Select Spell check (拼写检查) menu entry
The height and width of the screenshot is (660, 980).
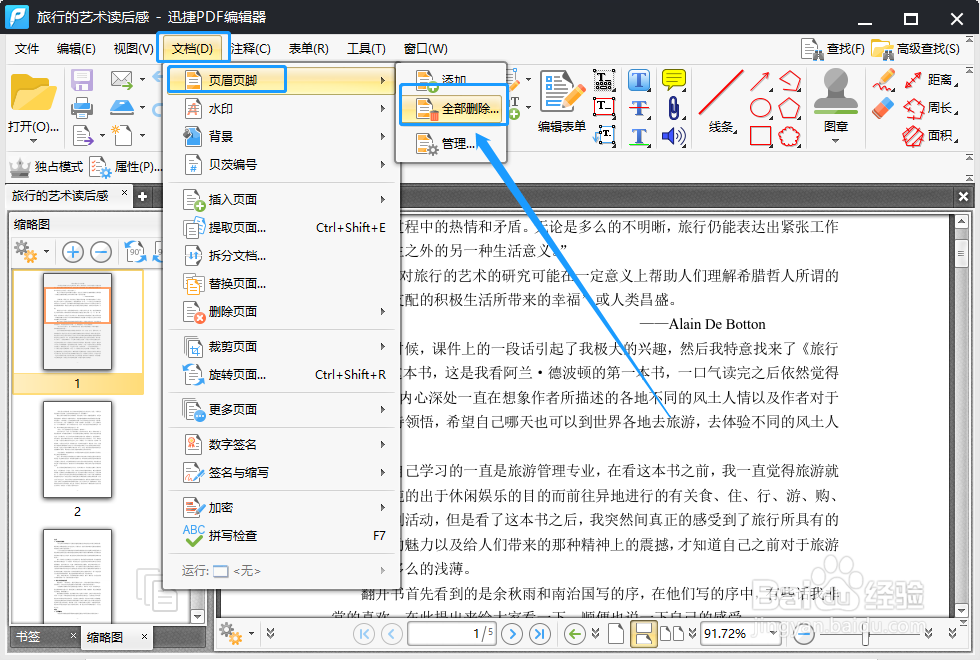pos(282,536)
